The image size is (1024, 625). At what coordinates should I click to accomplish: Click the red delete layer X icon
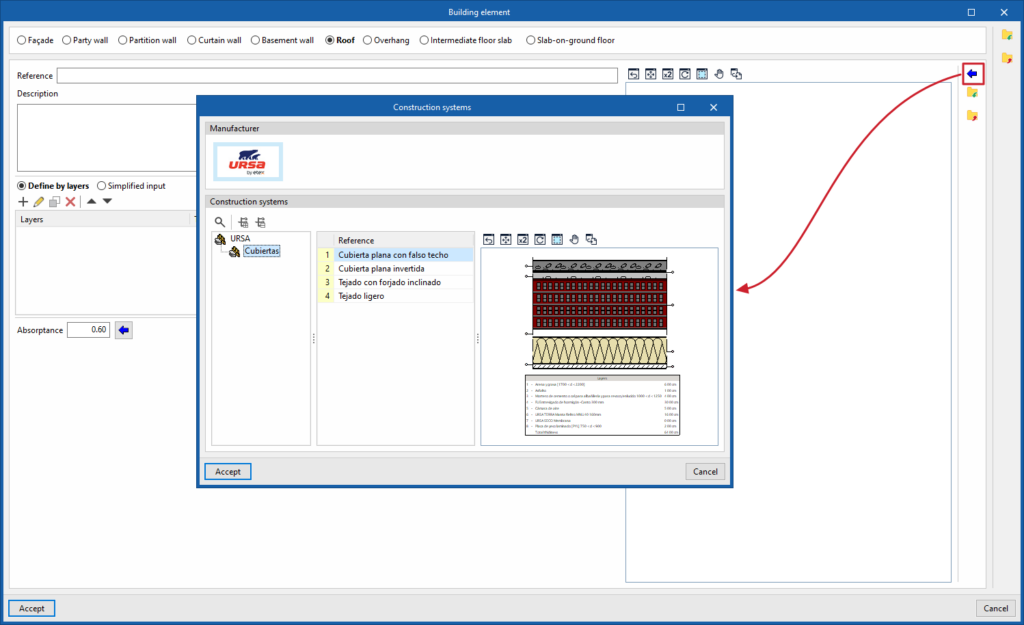click(71, 202)
